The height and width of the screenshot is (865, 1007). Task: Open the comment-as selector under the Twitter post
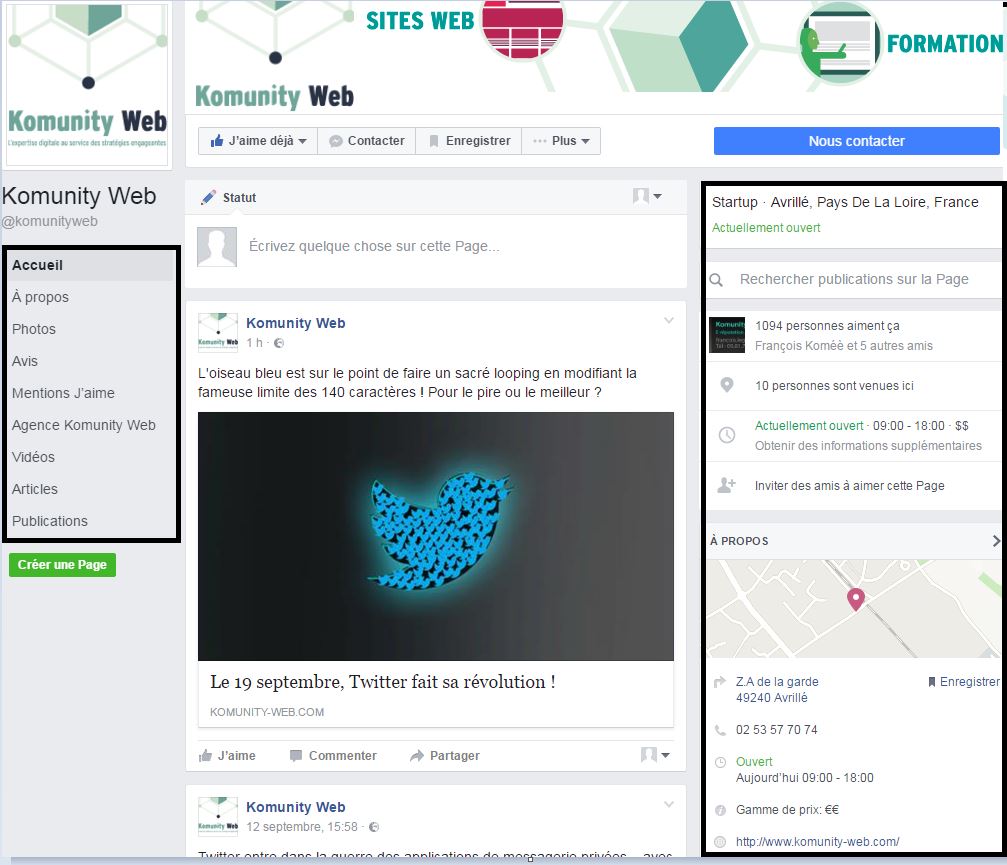pos(656,755)
